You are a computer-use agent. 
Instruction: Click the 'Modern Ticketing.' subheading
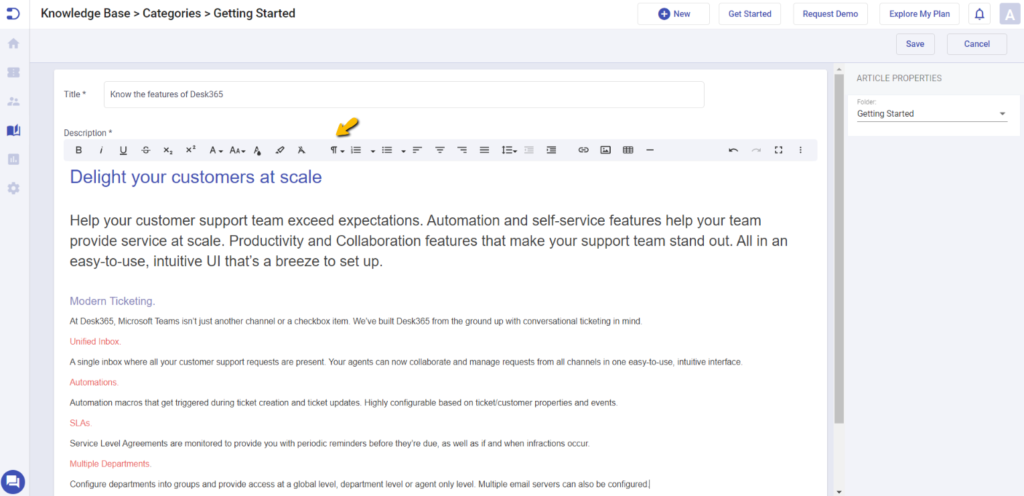[x=112, y=301]
